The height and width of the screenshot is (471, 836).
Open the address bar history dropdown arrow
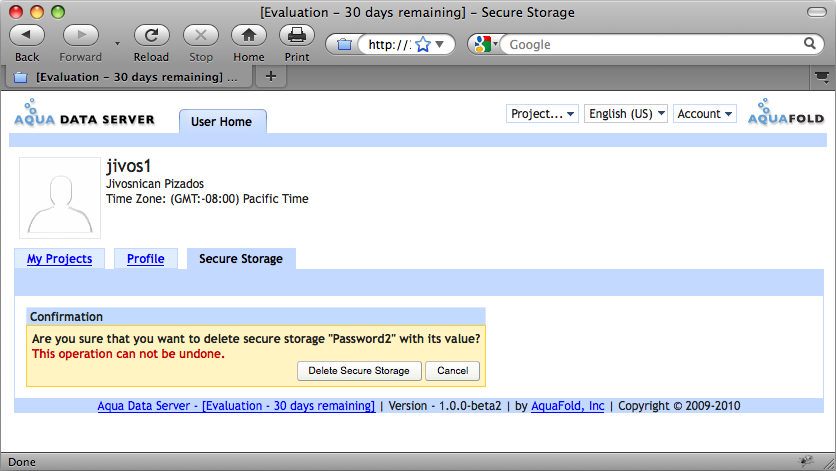[x=440, y=44]
